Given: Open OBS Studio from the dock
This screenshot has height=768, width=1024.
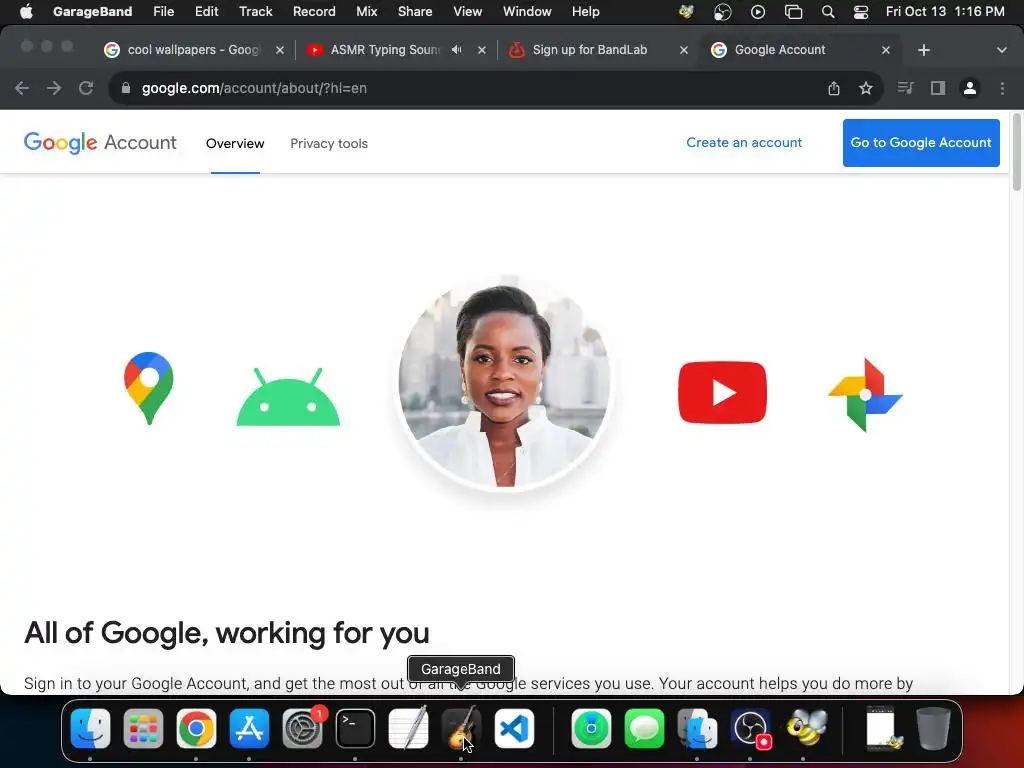Looking at the screenshot, I should point(750,728).
